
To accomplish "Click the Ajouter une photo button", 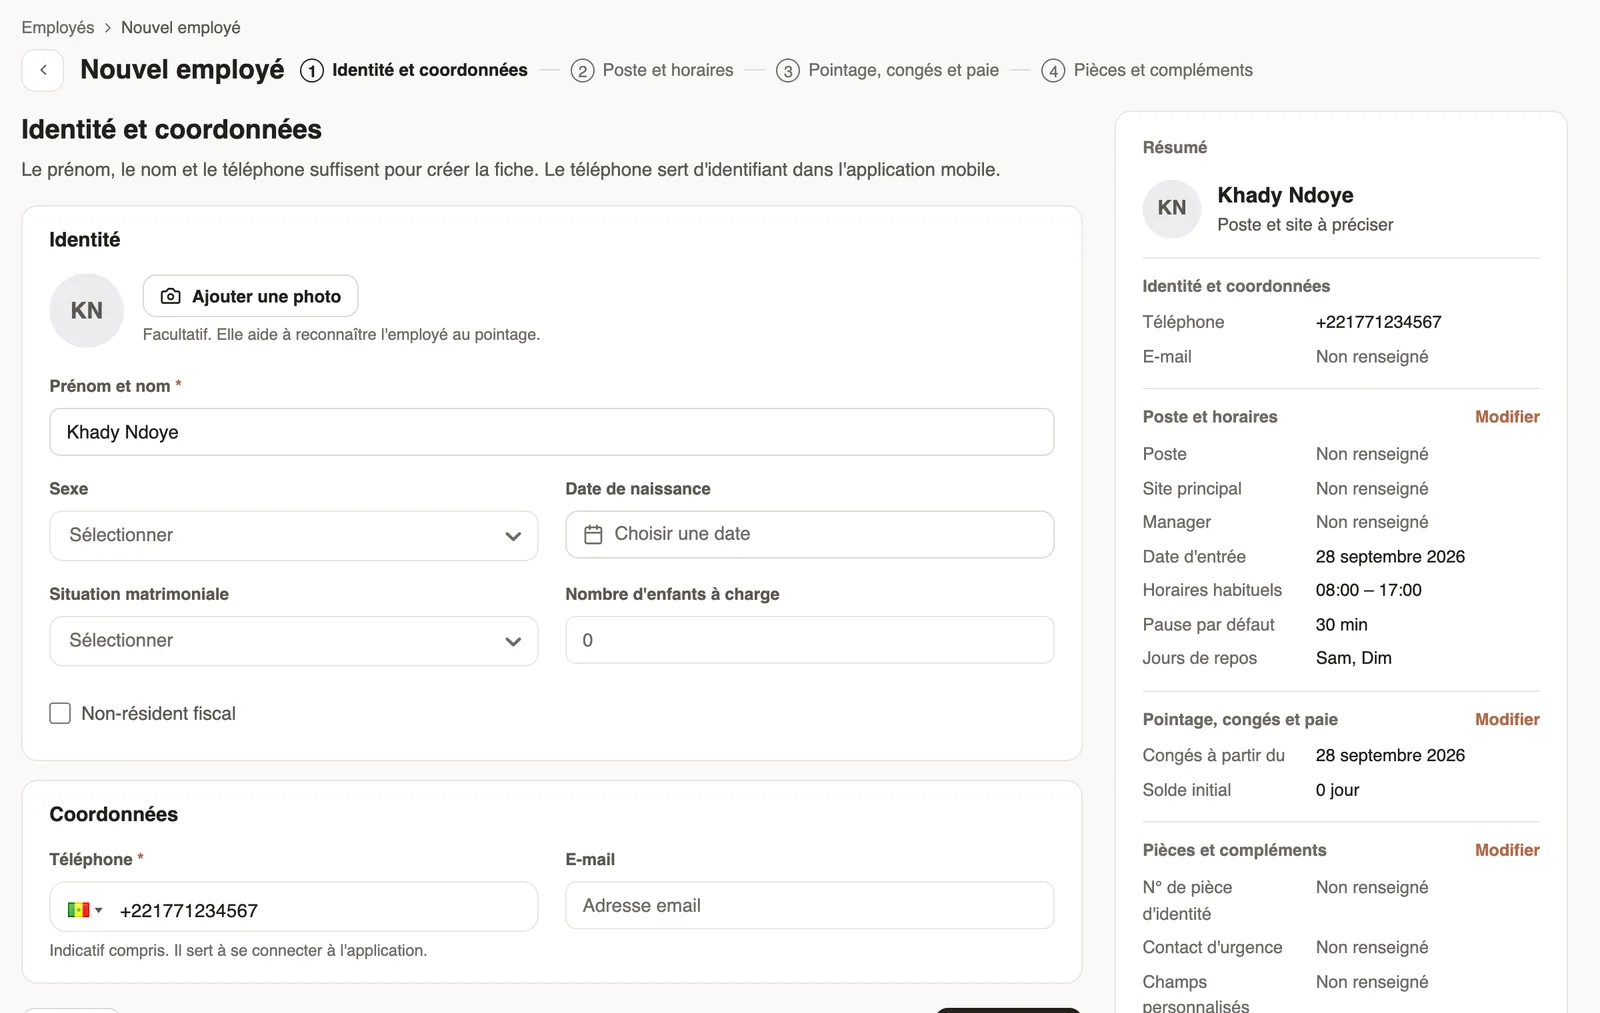I will pyautogui.click(x=251, y=296).
